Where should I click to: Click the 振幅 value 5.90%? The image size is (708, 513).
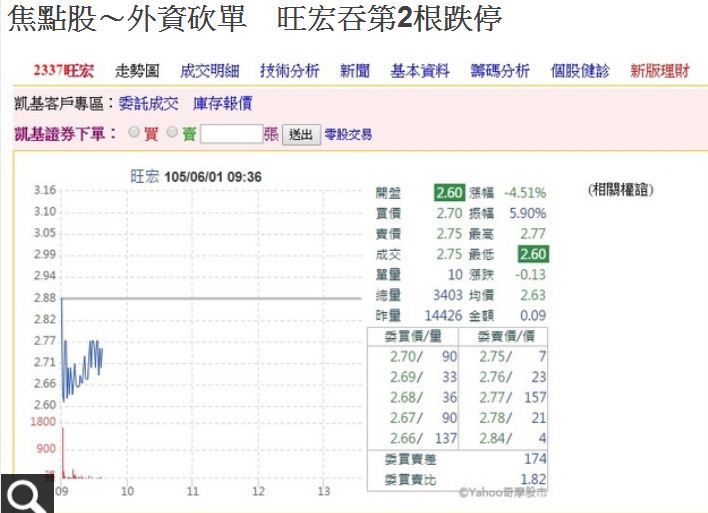tap(527, 213)
